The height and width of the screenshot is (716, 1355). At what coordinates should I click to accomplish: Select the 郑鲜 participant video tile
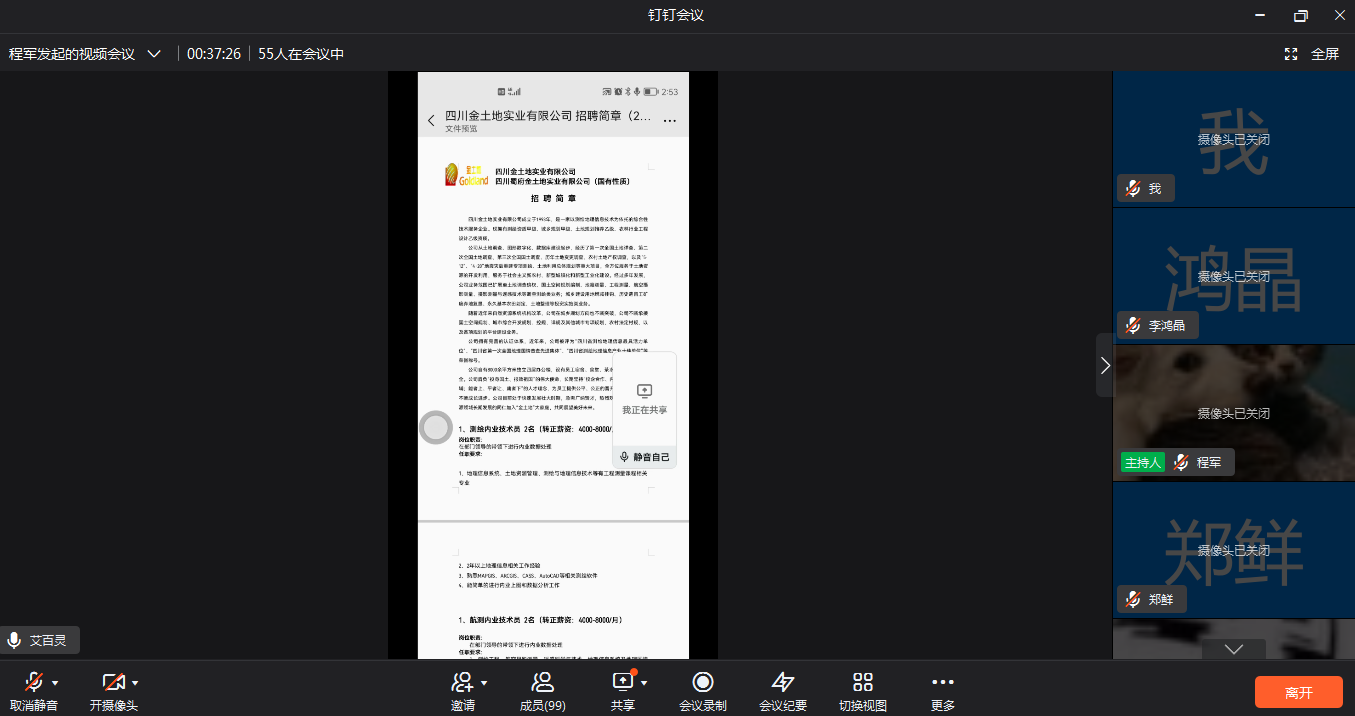click(x=1234, y=550)
